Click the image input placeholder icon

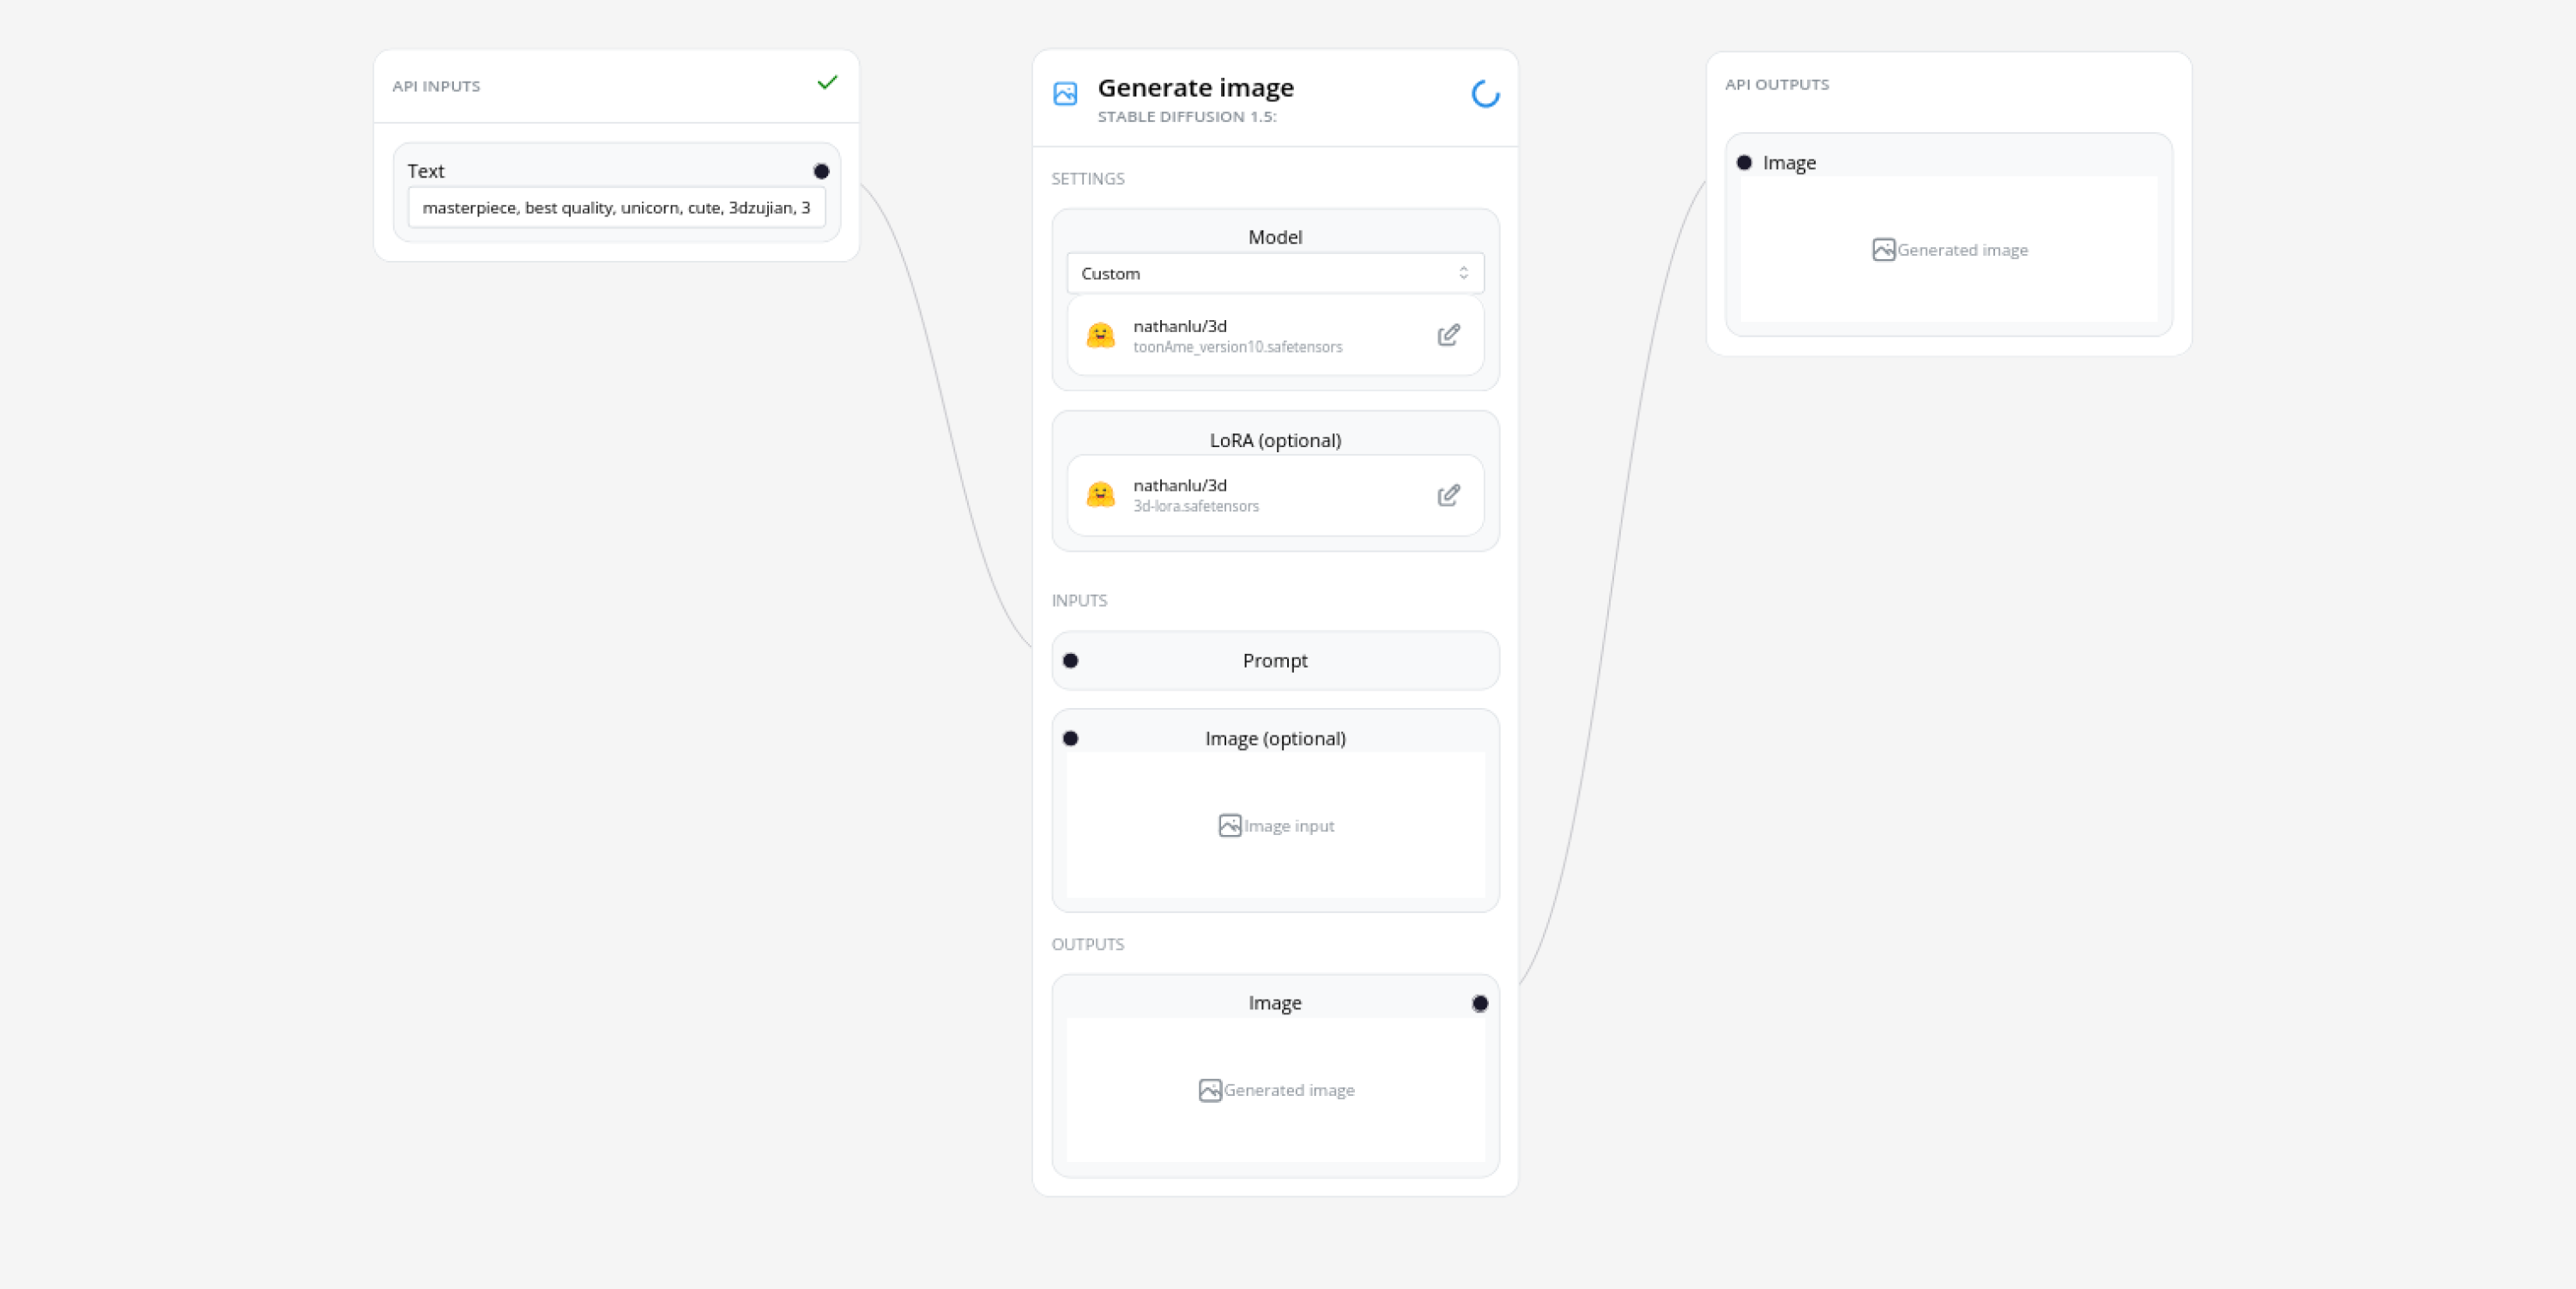coord(1230,824)
